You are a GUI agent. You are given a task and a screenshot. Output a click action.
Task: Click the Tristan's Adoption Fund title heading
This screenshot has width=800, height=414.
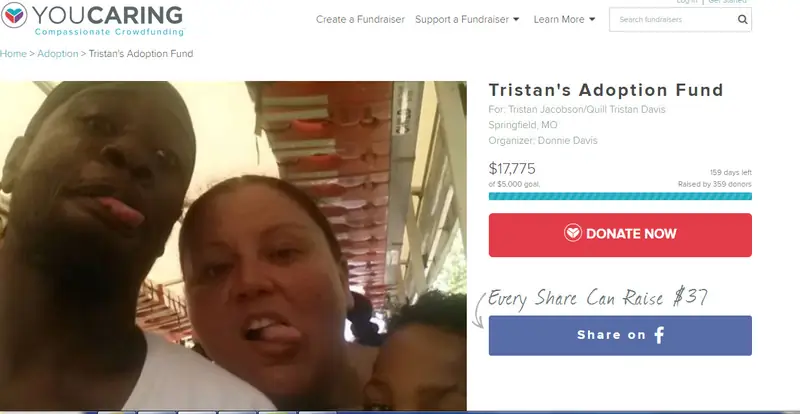coord(606,90)
